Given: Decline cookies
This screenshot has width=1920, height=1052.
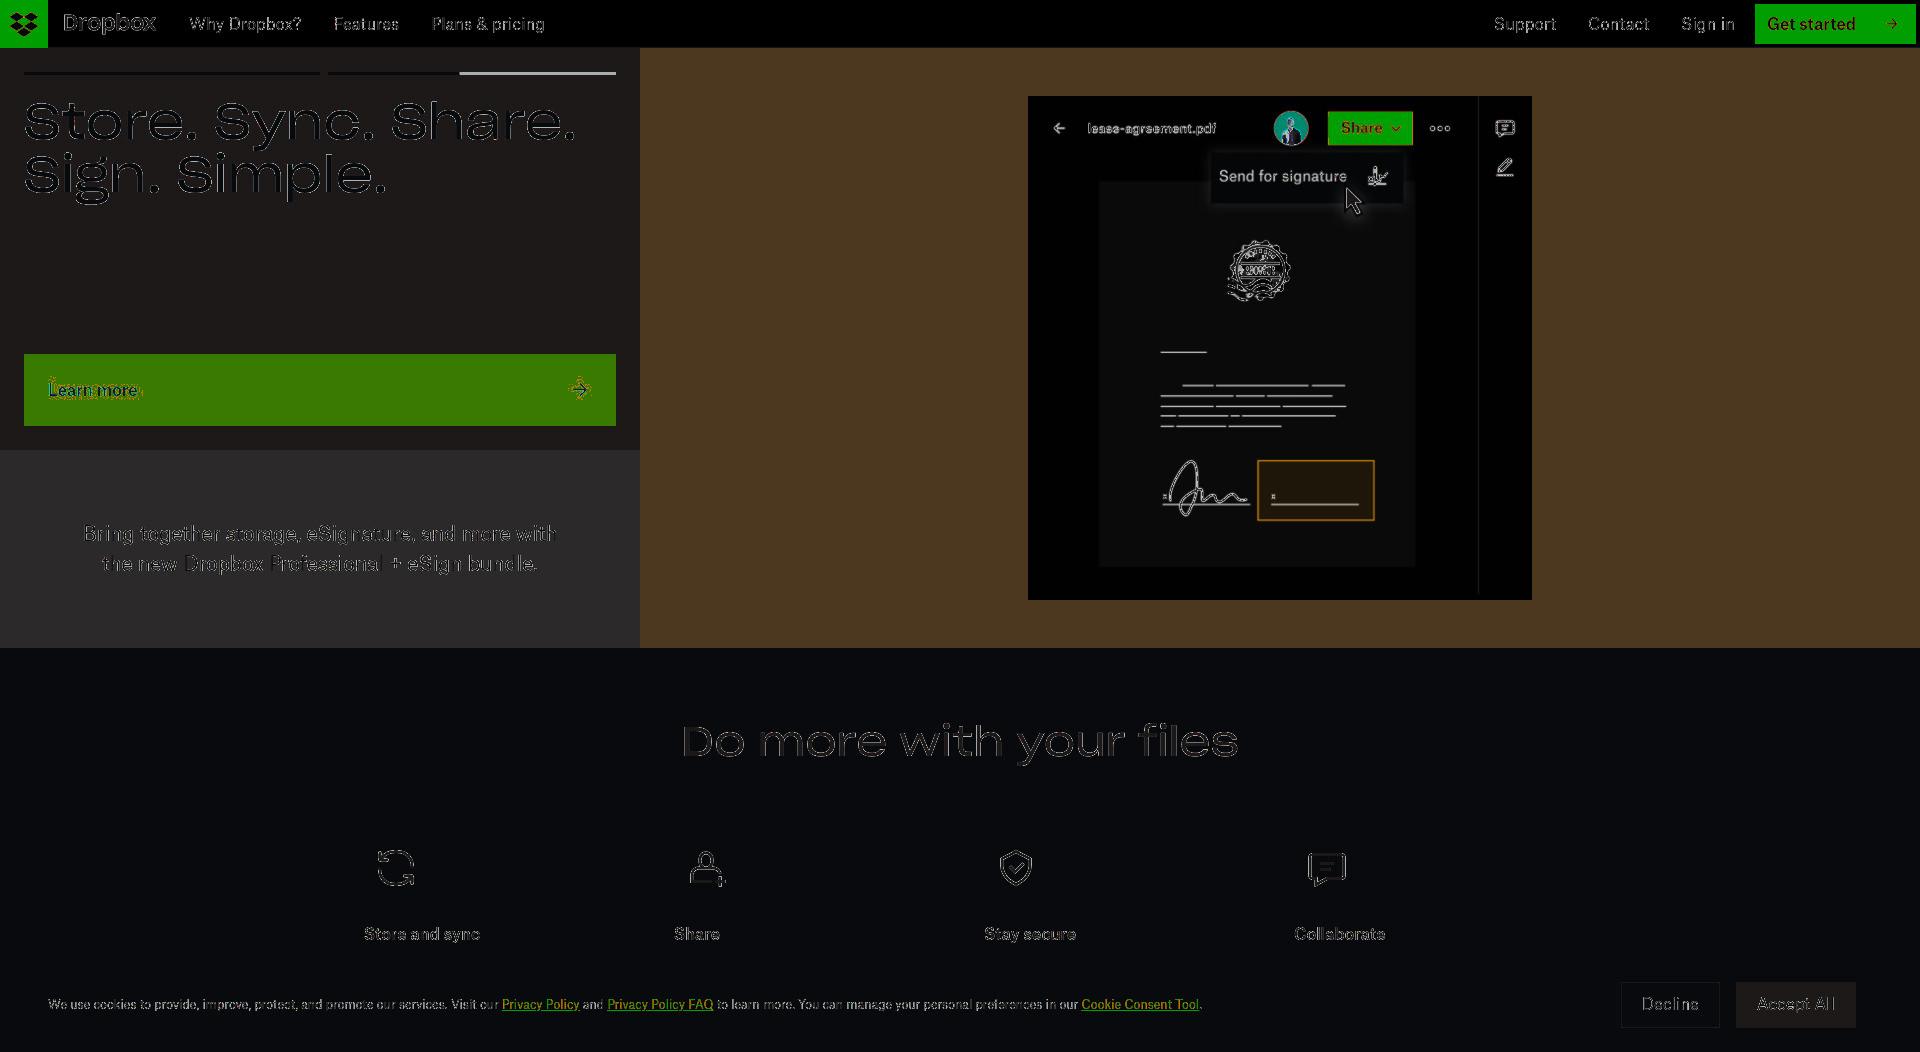Looking at the screenshot, I should [1670, 1004].
